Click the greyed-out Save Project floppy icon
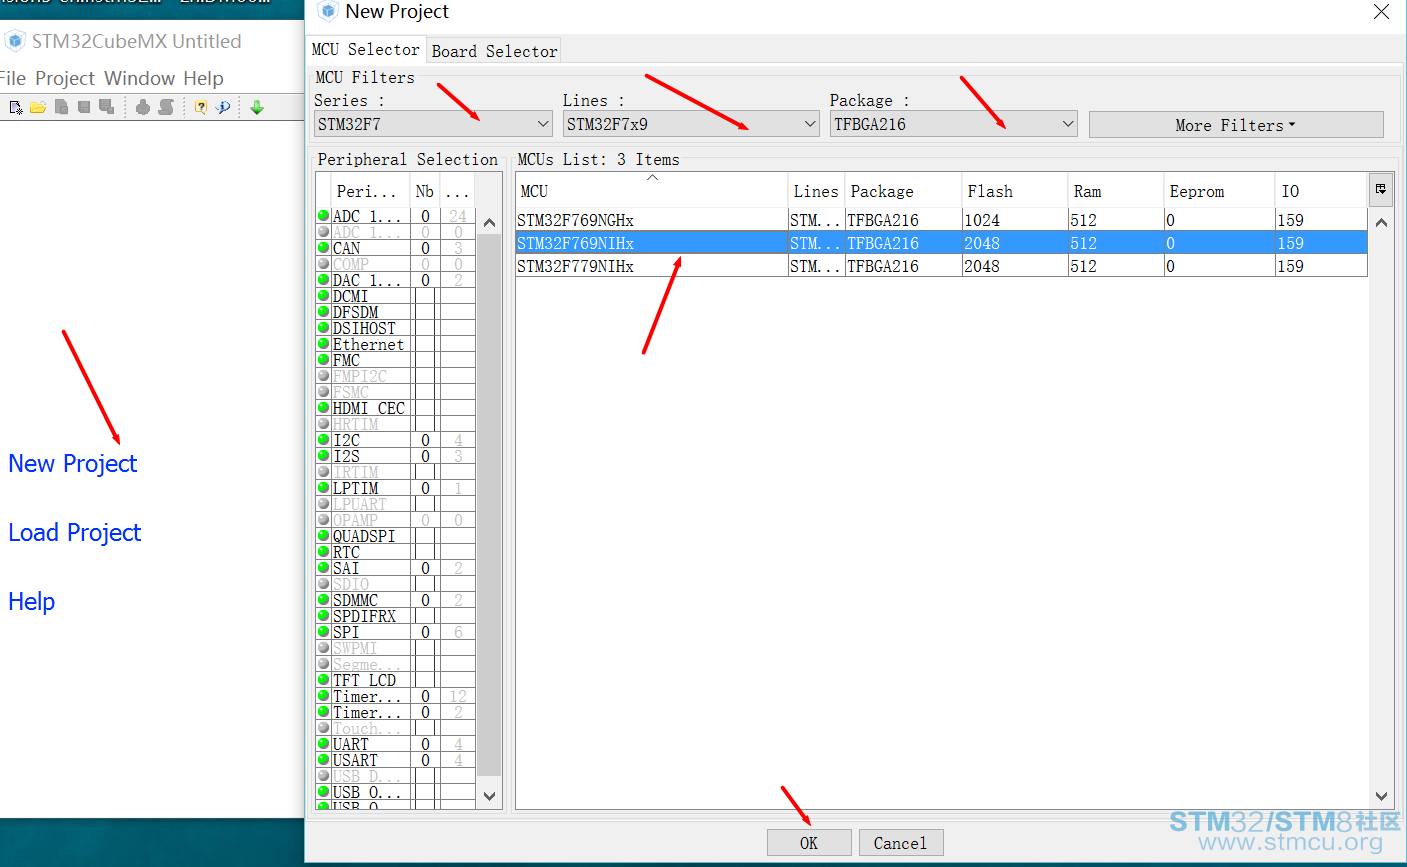The height and width of the screenshot is (867, 1407). coord(84,107)
